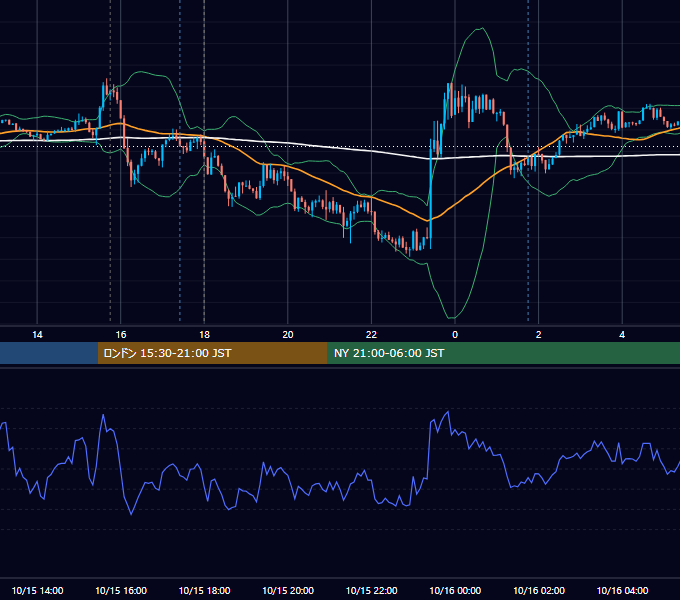The height and width of the screenshot is (600, 680).
Task: Click the hour label 4 on the axis
Action: [622, 335]
